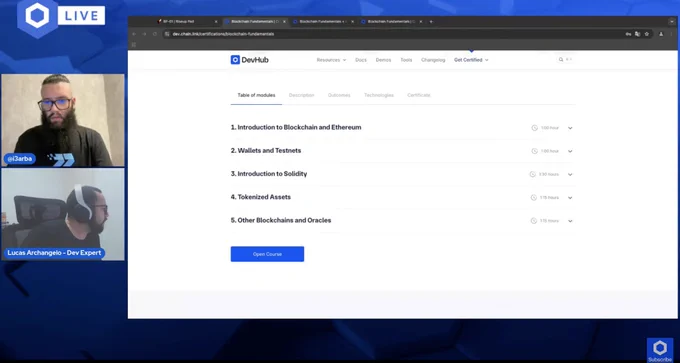Click the browser address bar URL
This screenshot has height=363, width=680.
(x=223, y=34)
